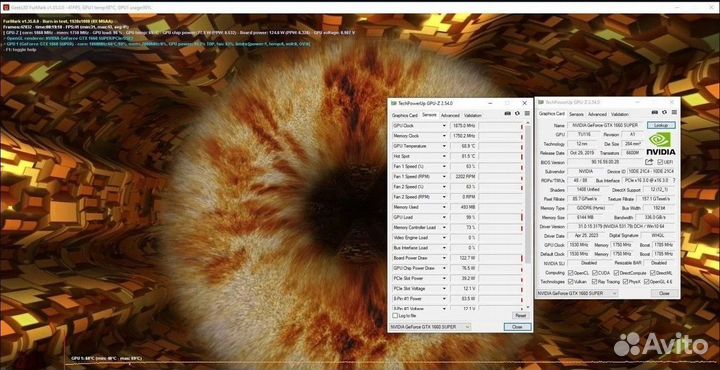Open GPU selector dropdown in Sensors window
Screen dimensions: 720x370
point(467,326)
